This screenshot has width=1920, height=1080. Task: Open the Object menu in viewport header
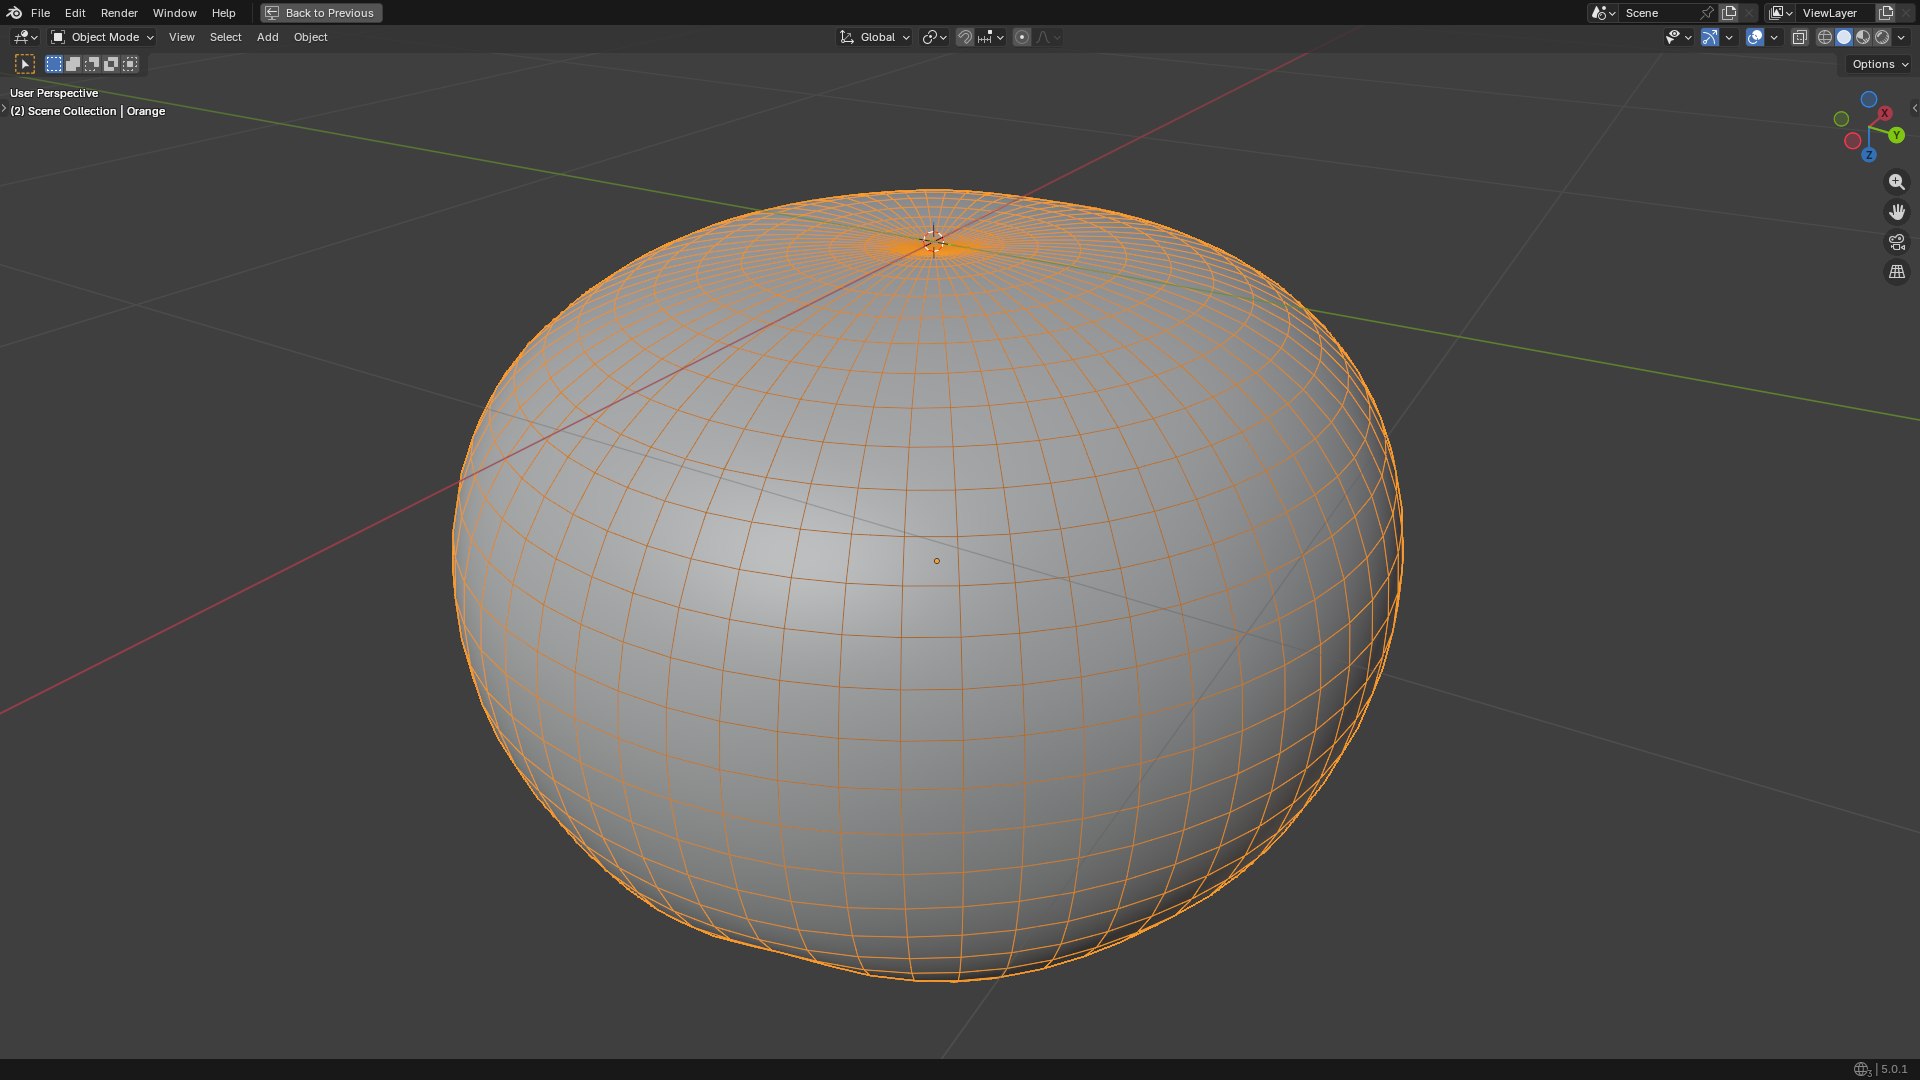[310, 37]
